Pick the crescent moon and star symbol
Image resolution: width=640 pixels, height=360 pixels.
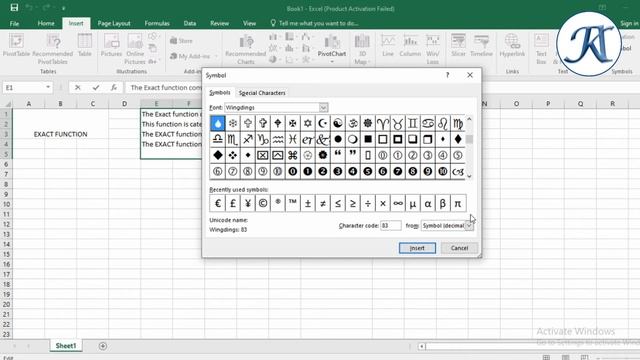(323, 123)
